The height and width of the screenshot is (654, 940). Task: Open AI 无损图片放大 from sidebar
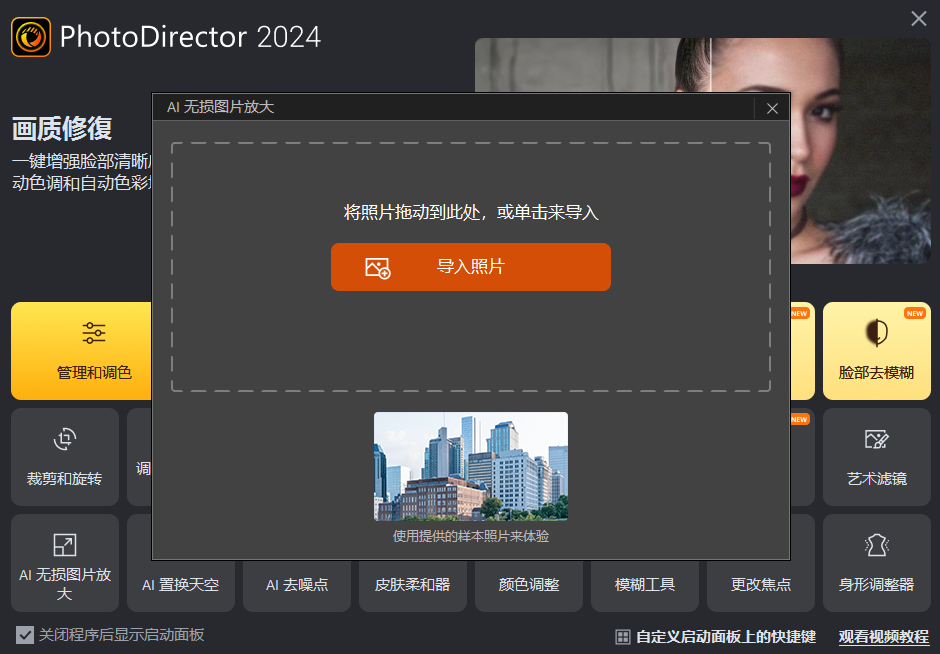point(64,562)
